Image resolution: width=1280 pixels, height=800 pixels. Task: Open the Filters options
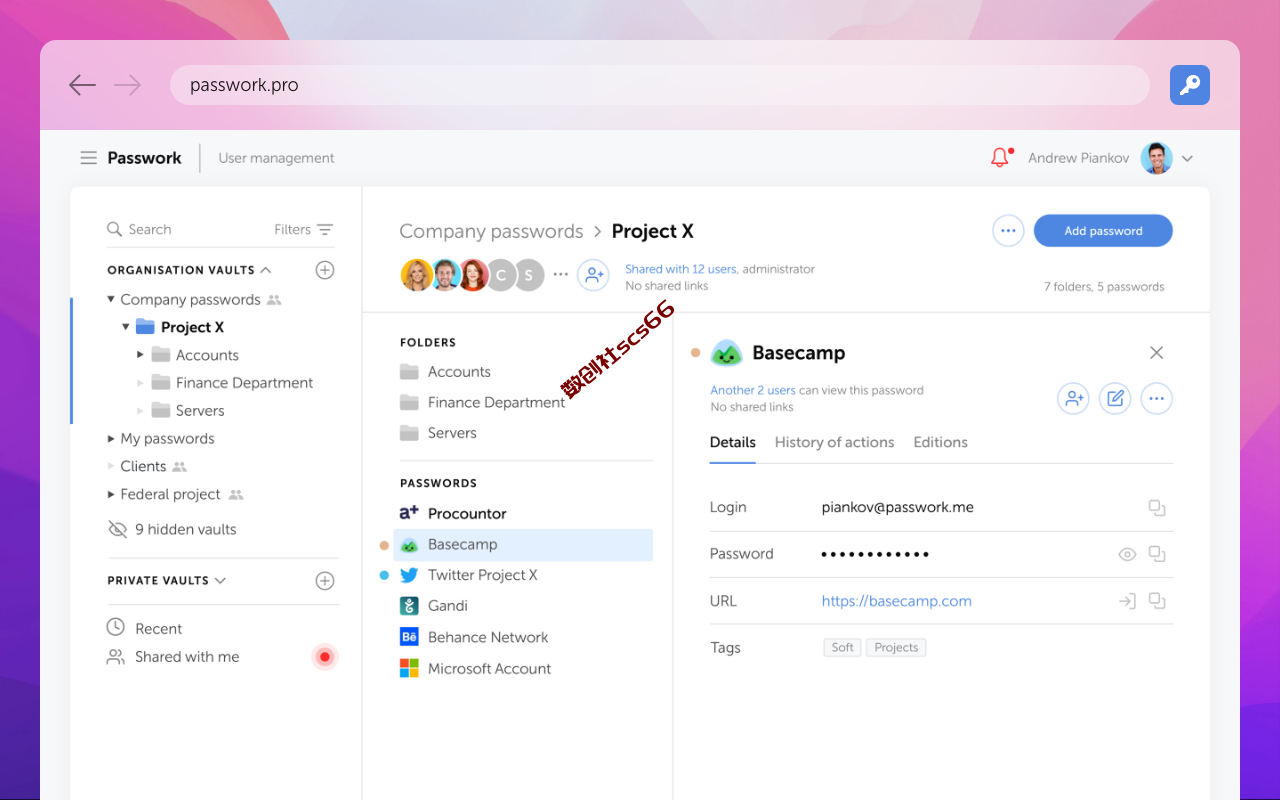pyautogui.click(x=304, y=229)
